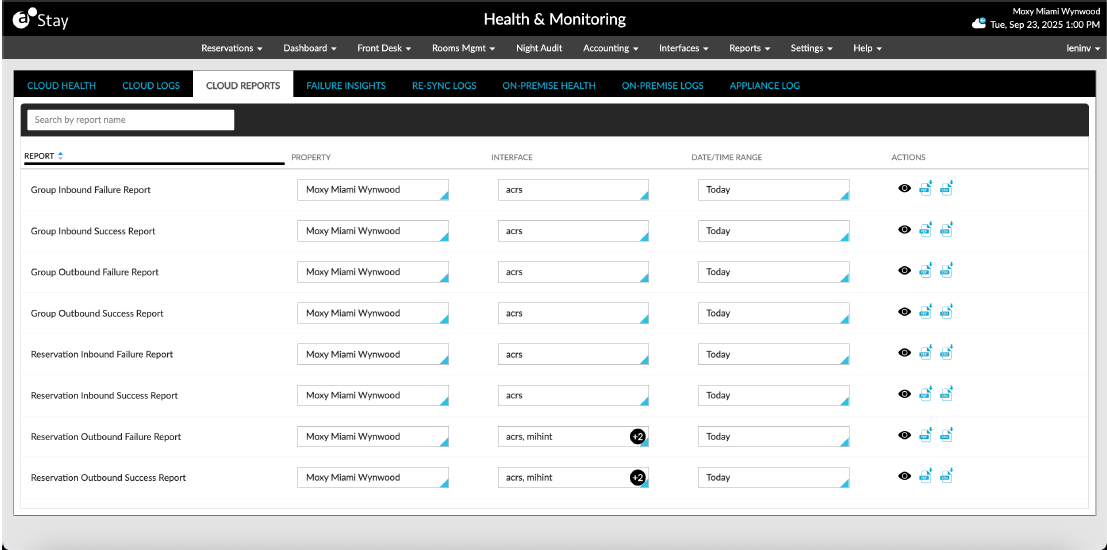Open Property dropdown for Reservation Outbound Success Report

[x=373, y=478]
